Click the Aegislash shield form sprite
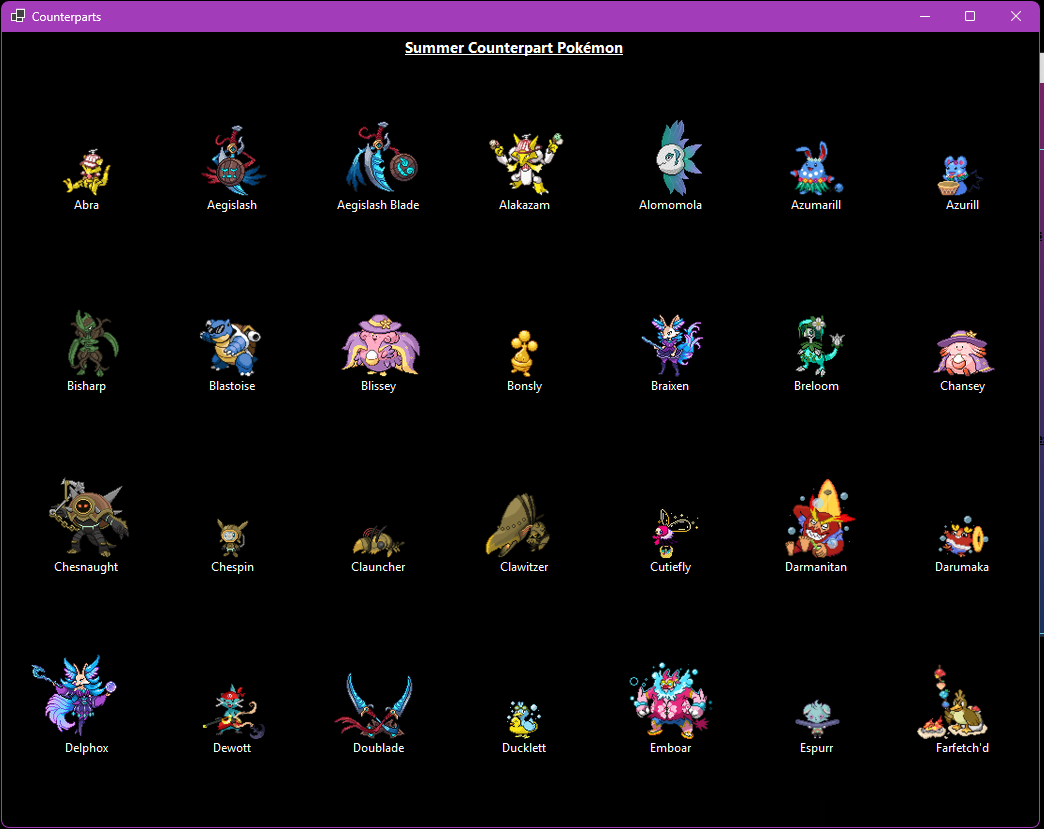 (x=232, y=160)
